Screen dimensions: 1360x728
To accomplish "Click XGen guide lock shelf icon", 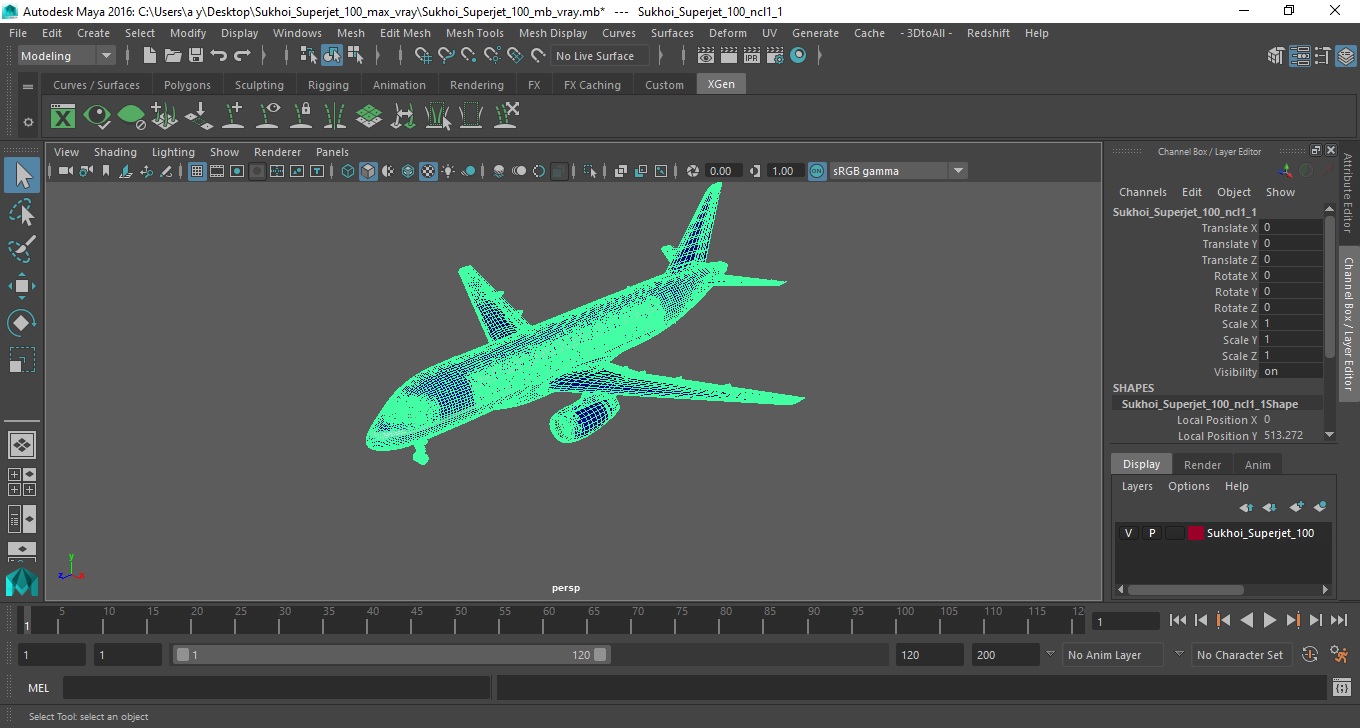I will [x=301, y=116].
